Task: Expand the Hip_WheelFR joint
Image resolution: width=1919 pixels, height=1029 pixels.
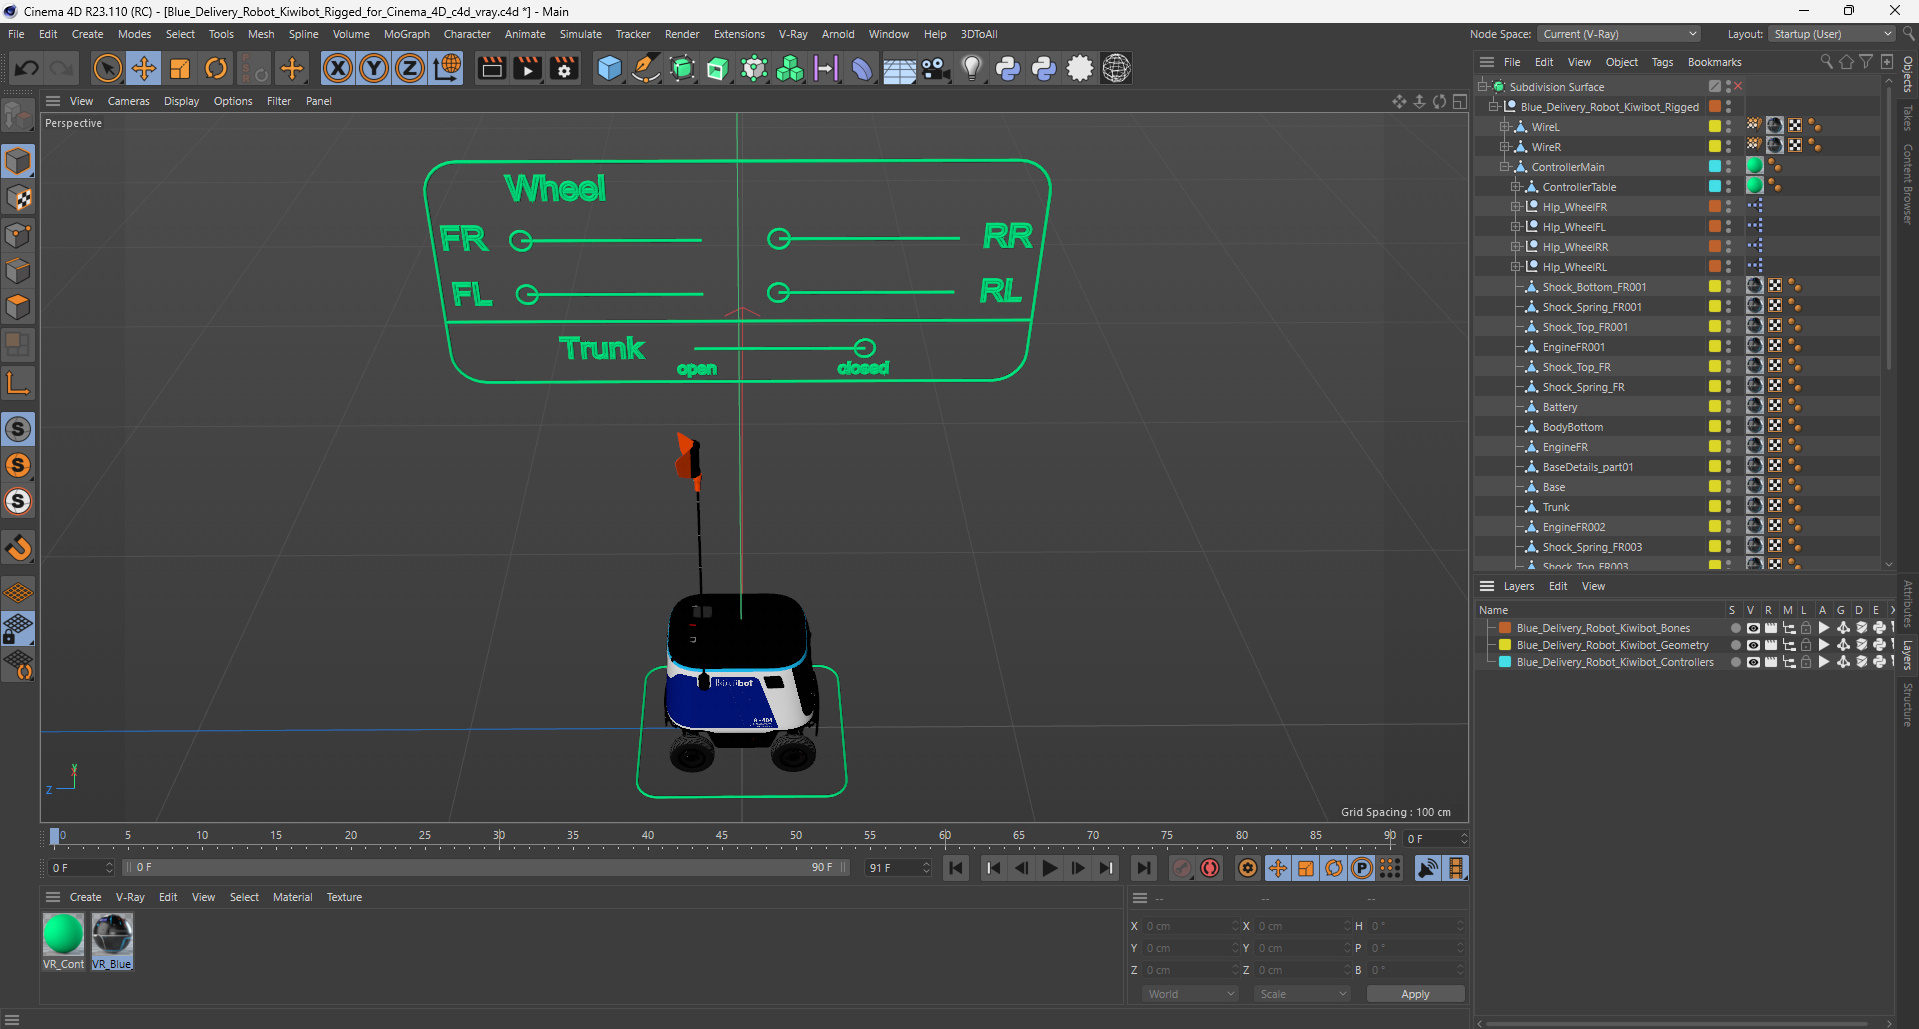Action: tap(1516, 207)
